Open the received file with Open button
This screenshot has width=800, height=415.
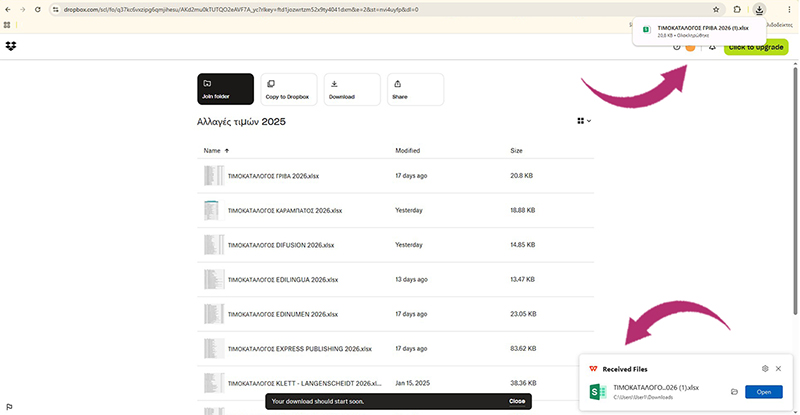763,391
